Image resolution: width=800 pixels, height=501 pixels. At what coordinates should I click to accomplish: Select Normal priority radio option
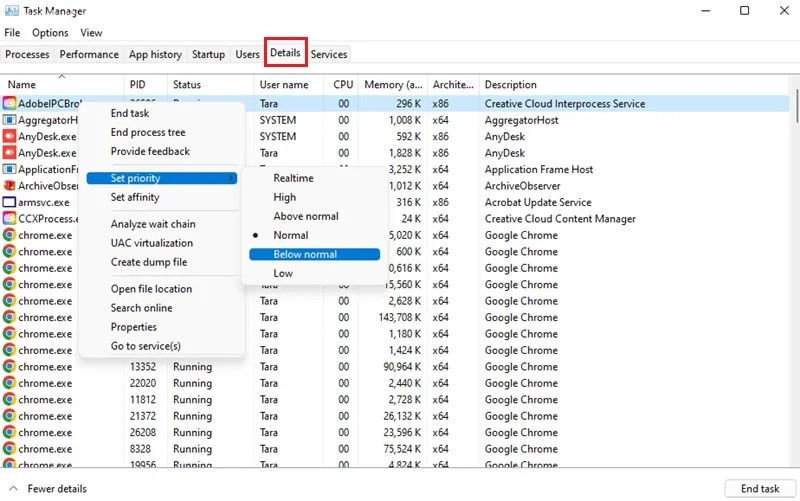click(291, 235)
